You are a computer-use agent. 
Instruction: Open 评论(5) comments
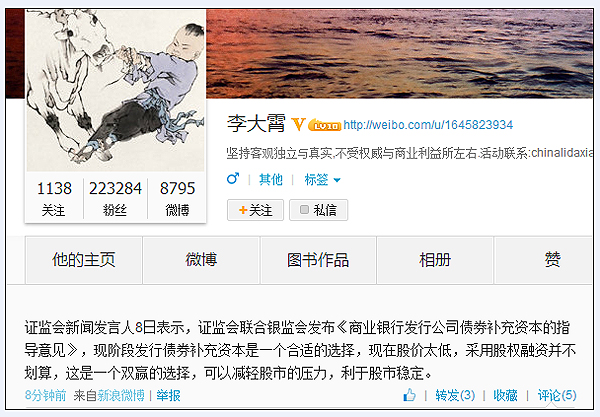pyautogui.click(x=557, y=395)
